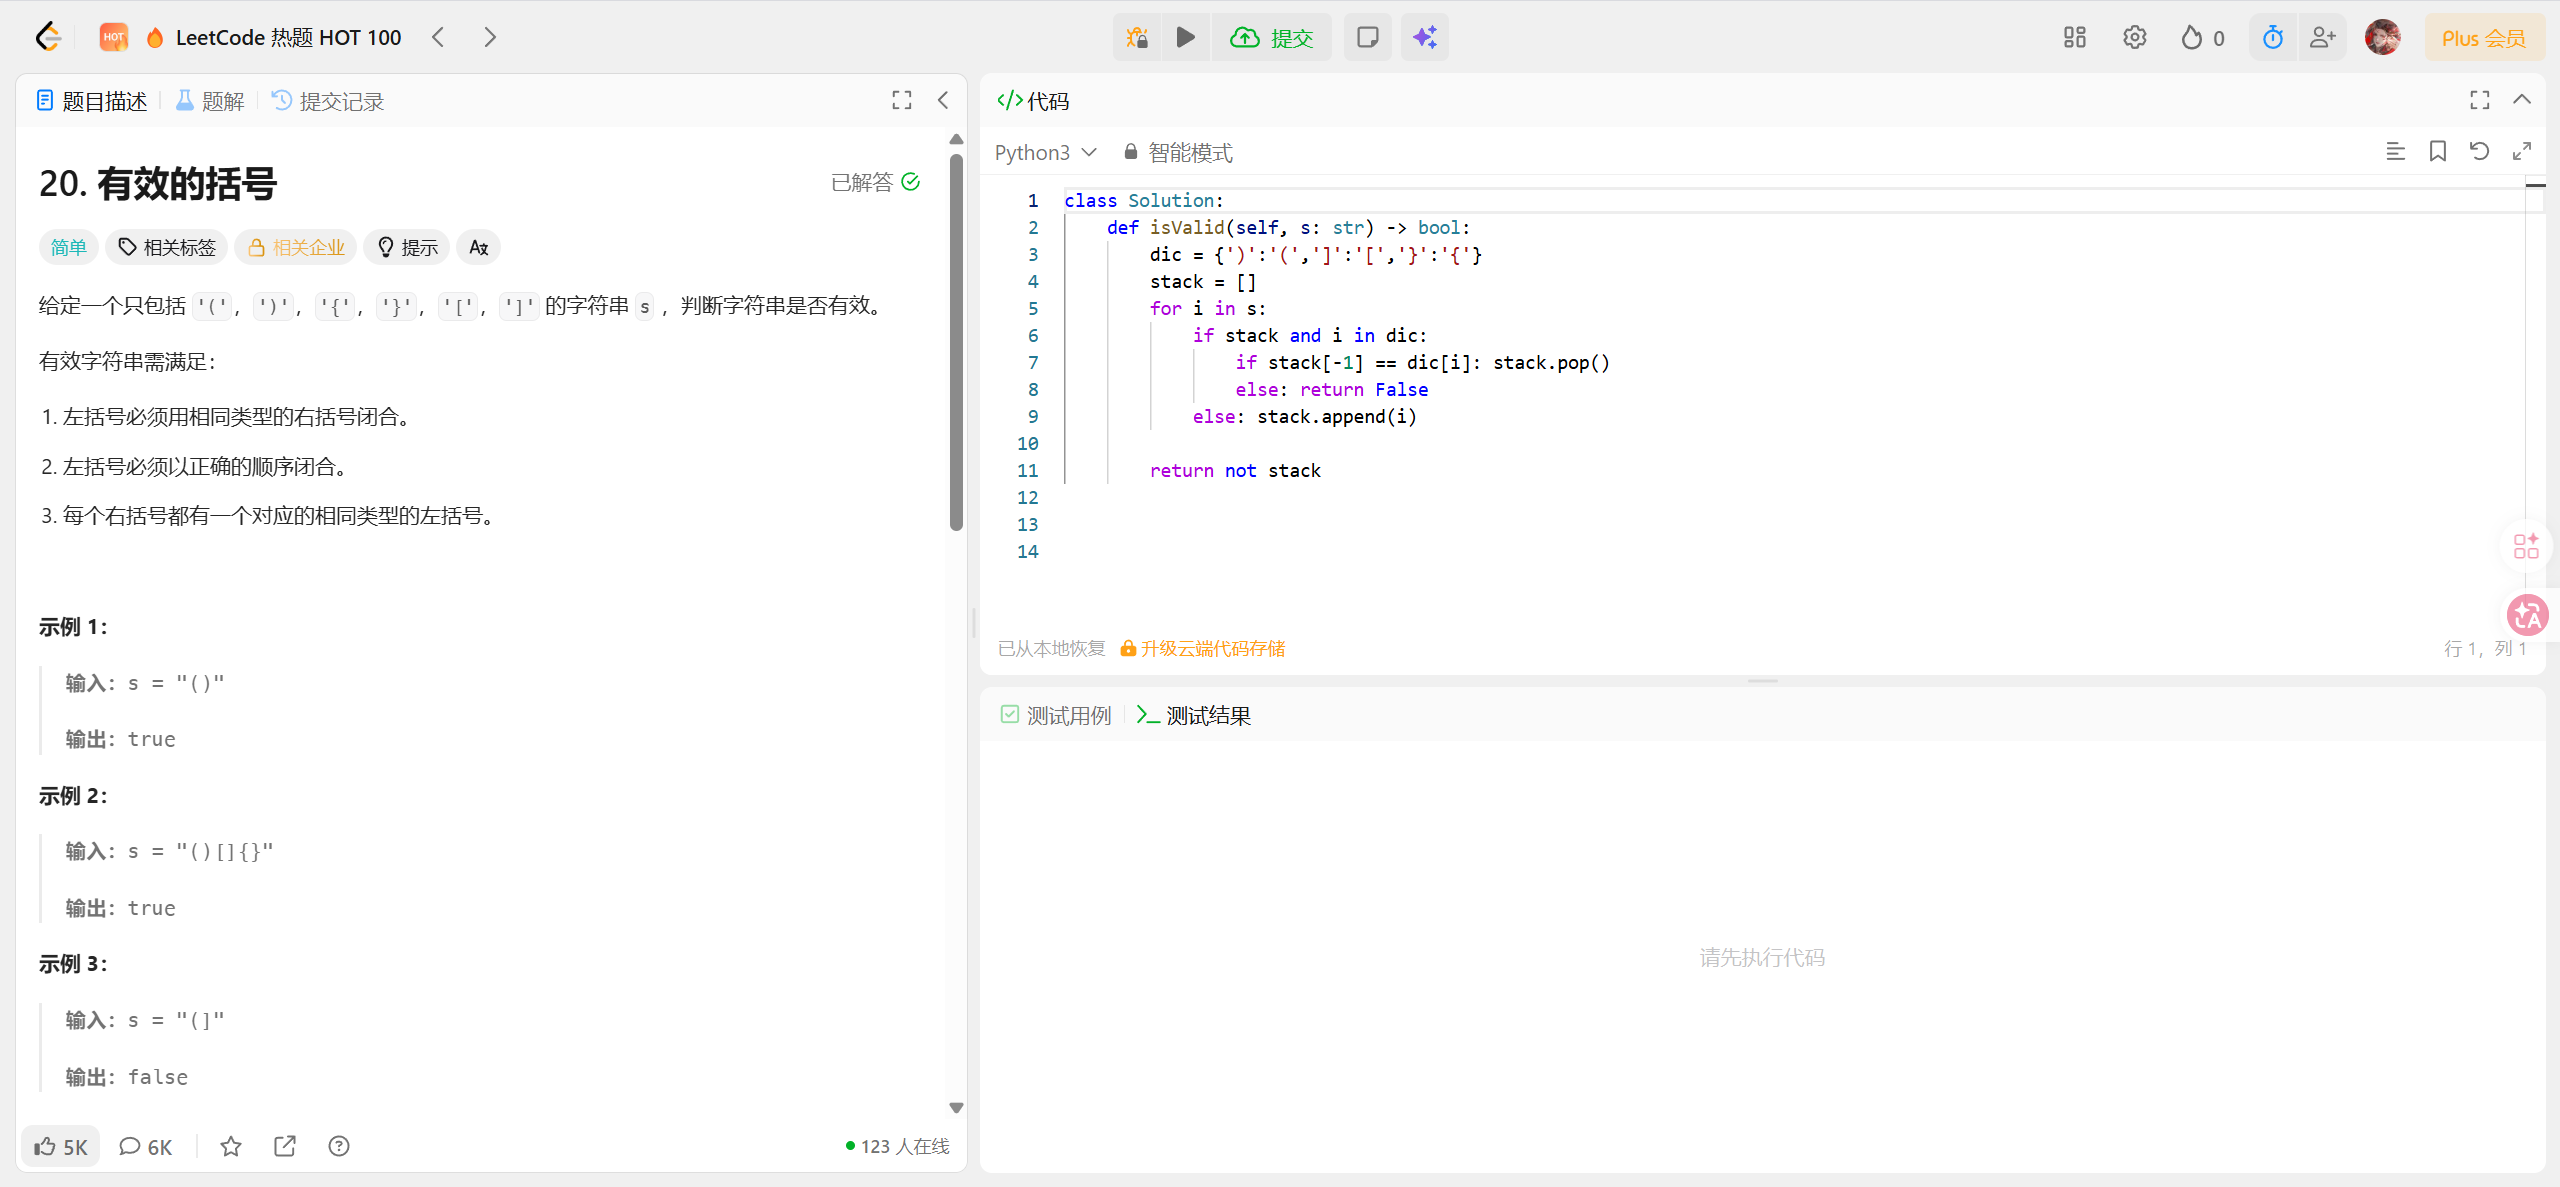
Task: Maximize the description panel
Action: (902, 100)
